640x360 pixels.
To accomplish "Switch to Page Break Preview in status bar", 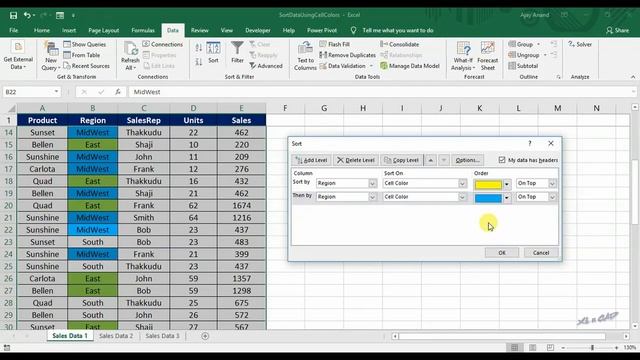I will pyautogui.click(x=550, y=347).
